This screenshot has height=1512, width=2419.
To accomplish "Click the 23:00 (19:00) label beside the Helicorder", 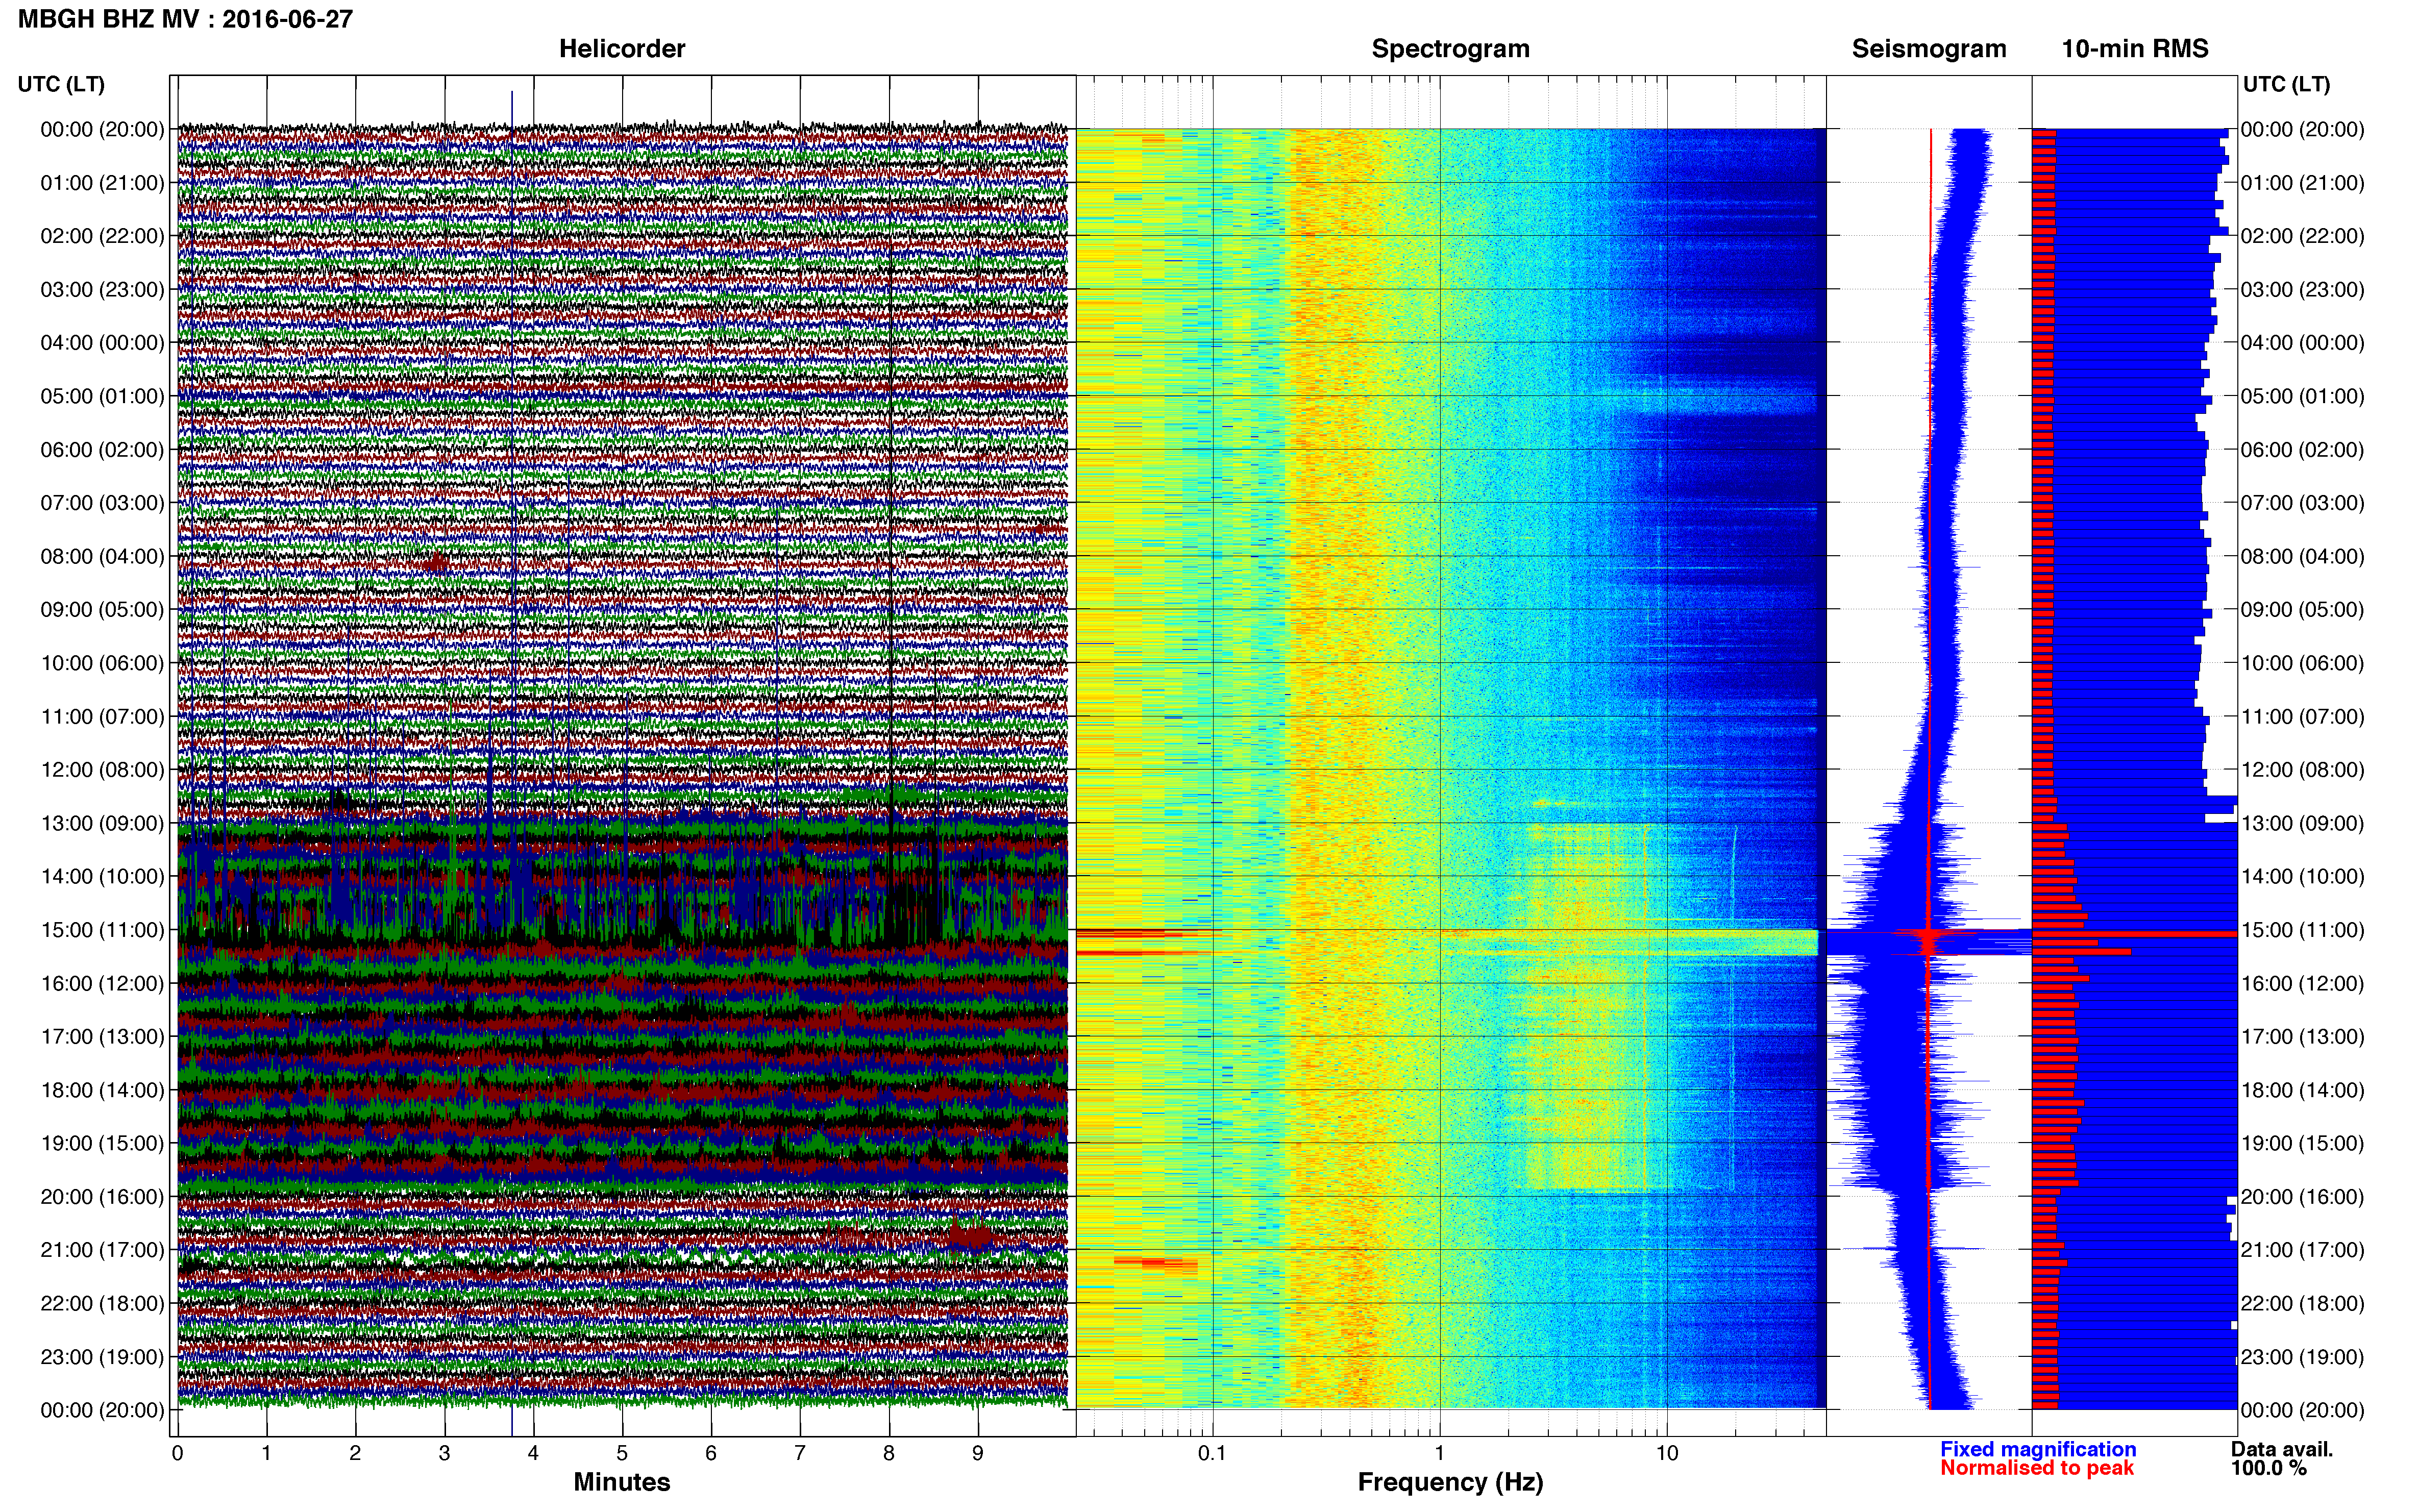I will 102,1357.
